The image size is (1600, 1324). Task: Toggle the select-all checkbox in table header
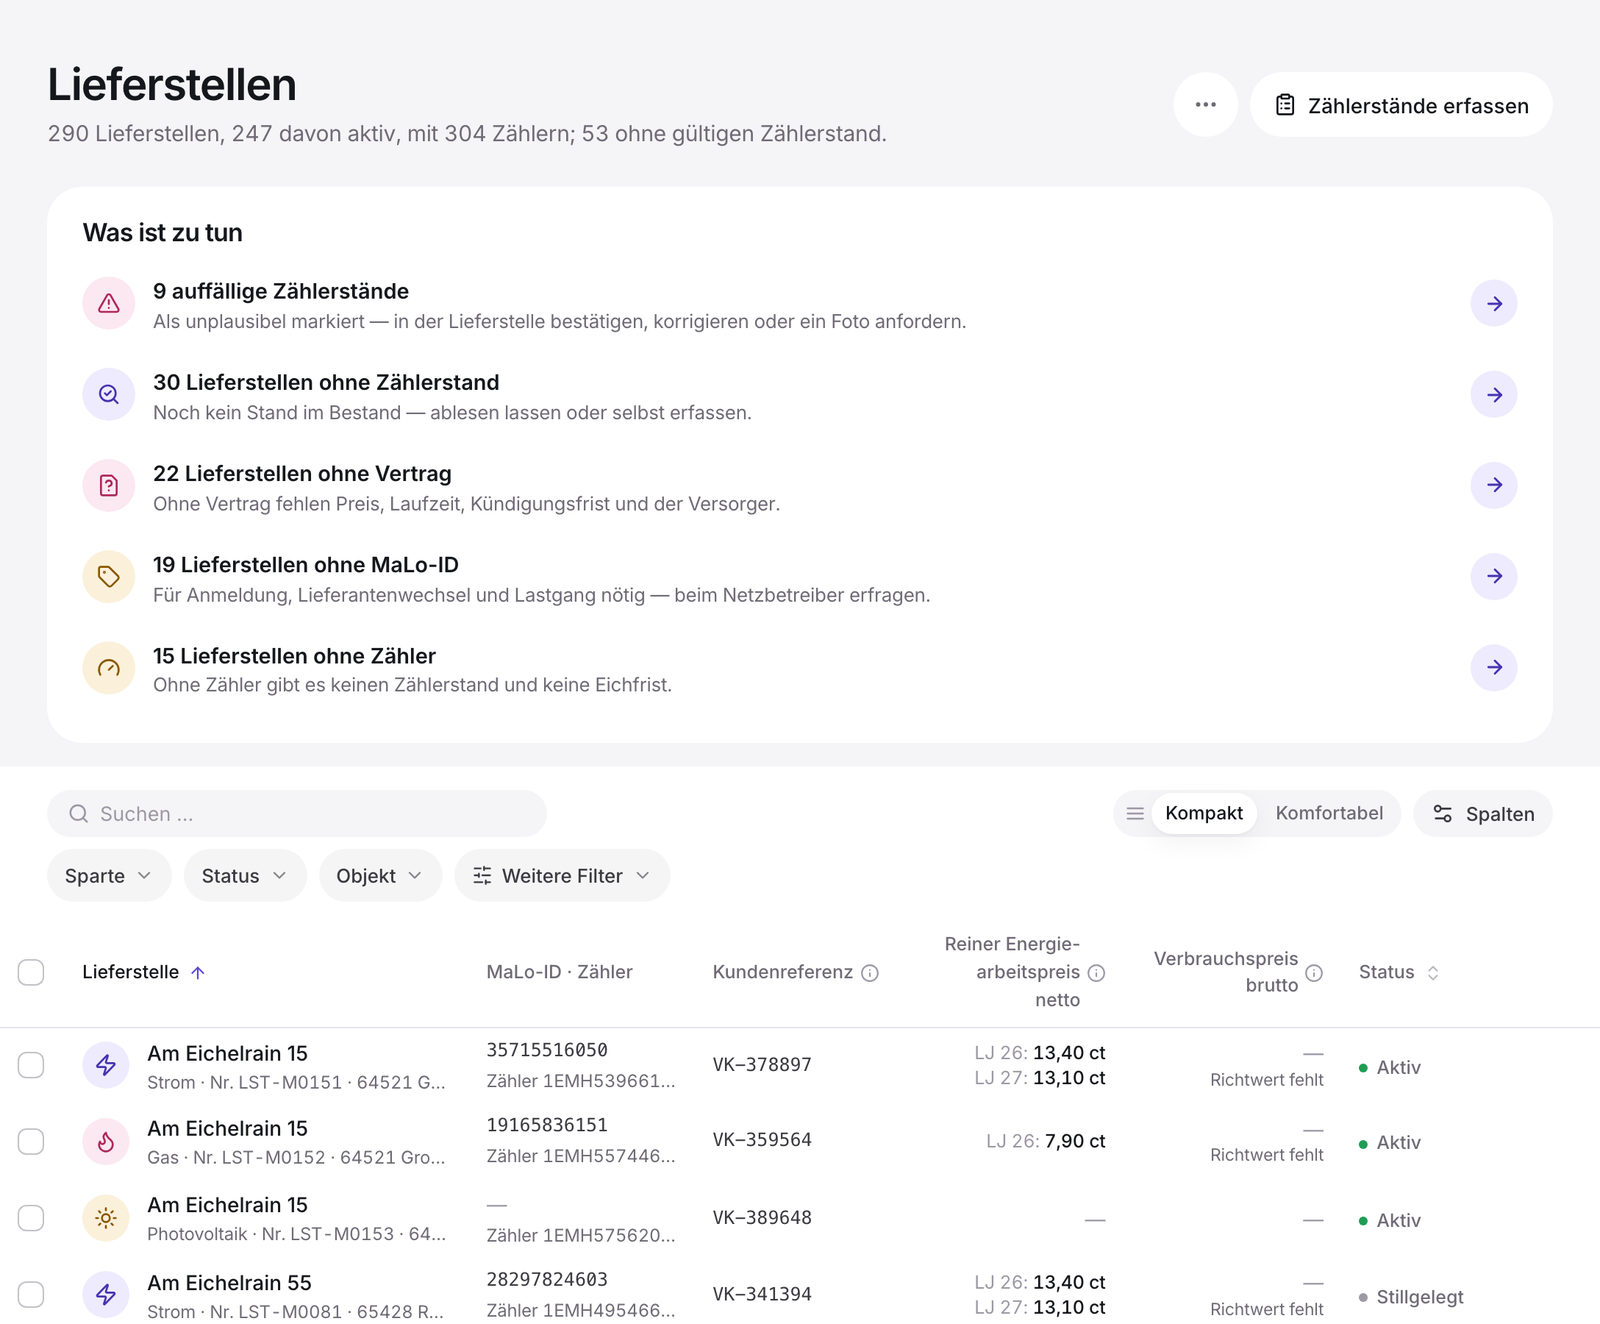(31, 972)
